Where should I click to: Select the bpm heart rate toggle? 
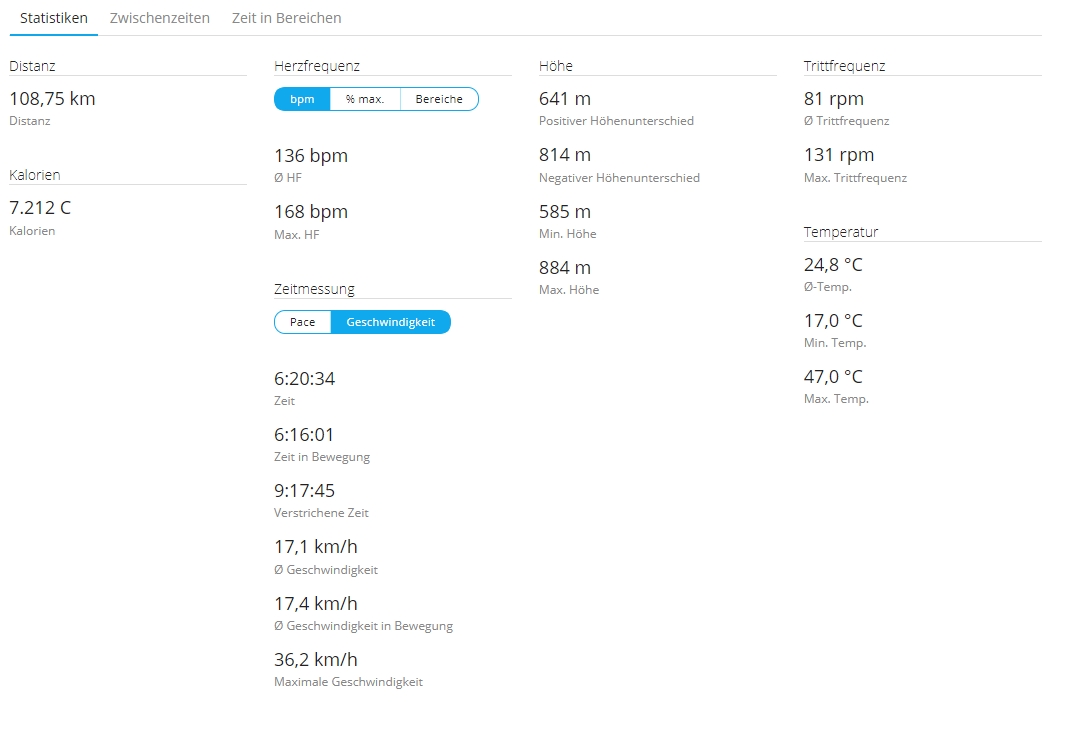[302, 99]
